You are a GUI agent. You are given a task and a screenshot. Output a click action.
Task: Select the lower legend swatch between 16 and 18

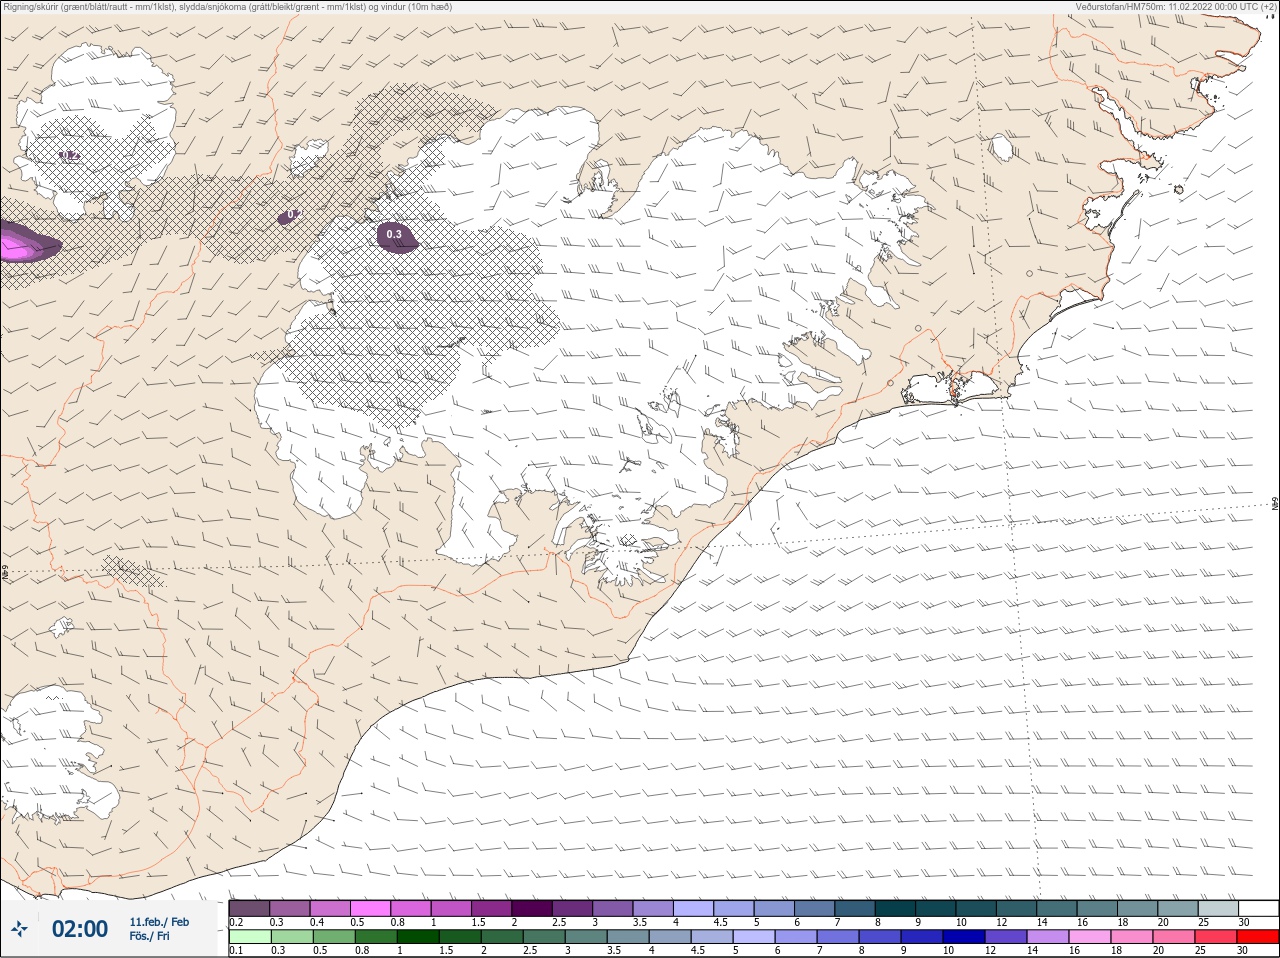click(1090, 937)
